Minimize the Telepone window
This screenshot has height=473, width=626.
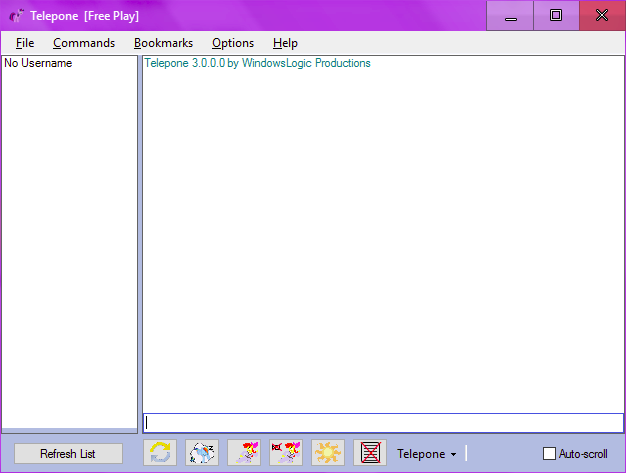tap(510, 16)
